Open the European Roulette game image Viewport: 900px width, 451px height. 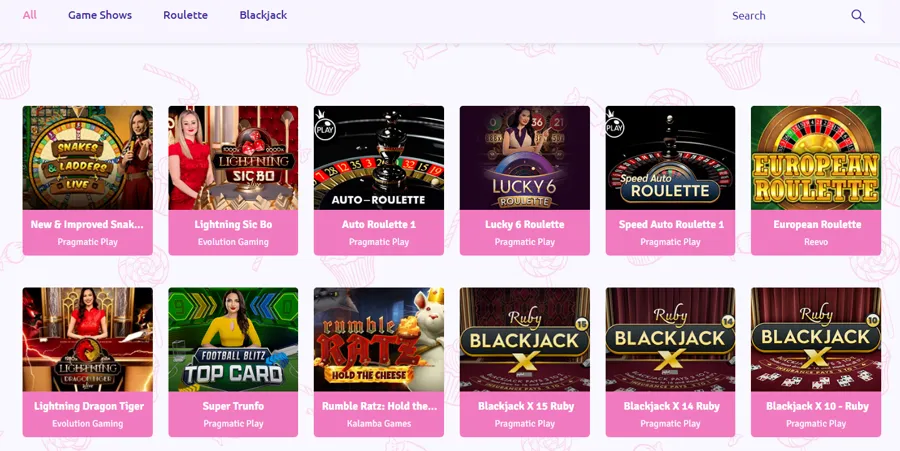pos(816,158)
